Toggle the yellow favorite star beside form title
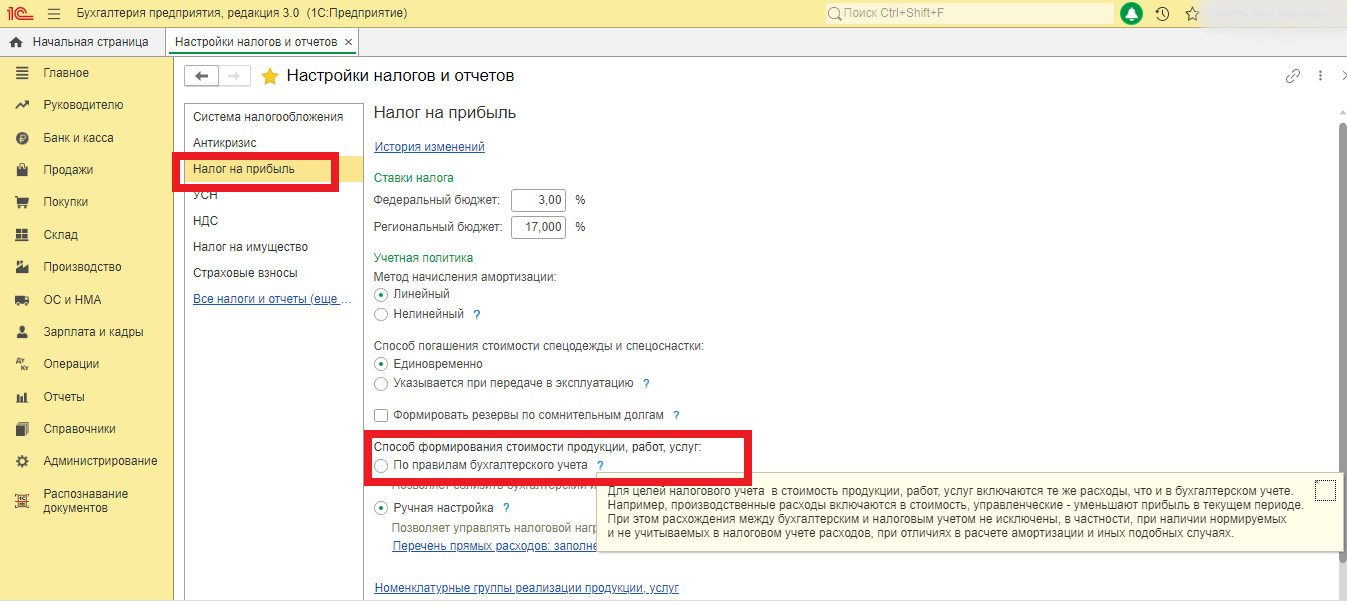The height and width of the screenshot is (607, 1347). coord(269,76)
